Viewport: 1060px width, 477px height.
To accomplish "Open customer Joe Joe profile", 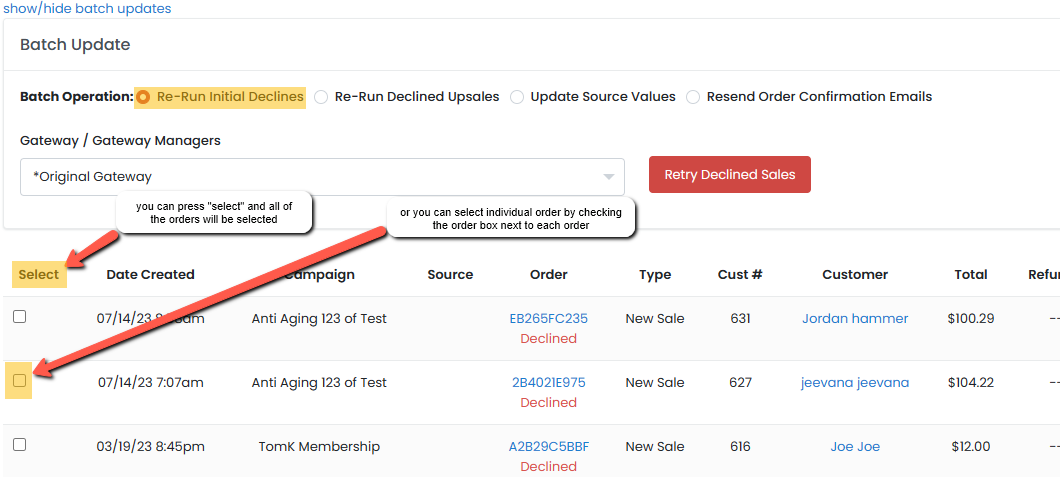I will [x=854, y=447].
